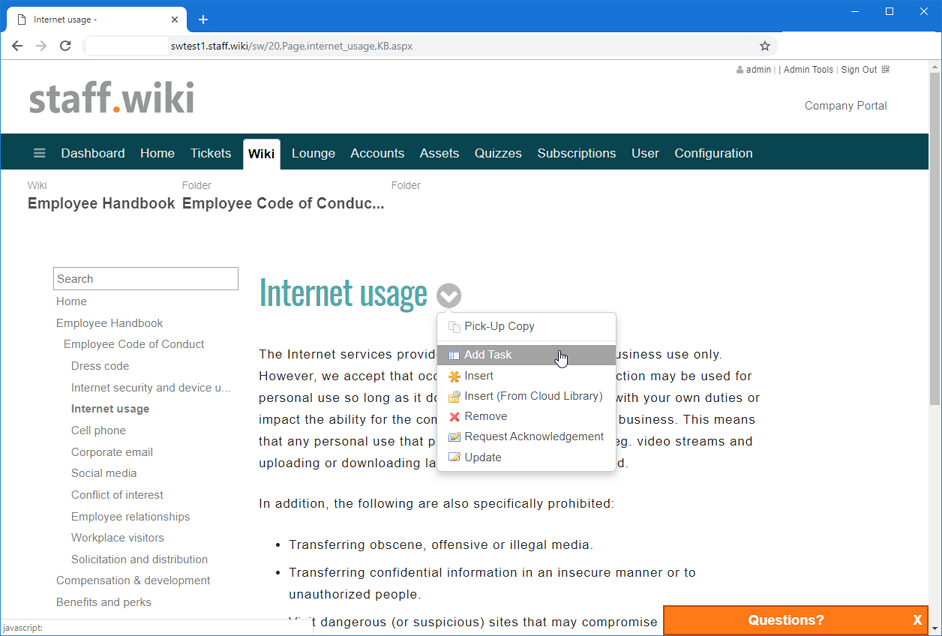942x636 pixels.
Task: Open Employee Code of Conduct sidebar item
Action: 134,344
